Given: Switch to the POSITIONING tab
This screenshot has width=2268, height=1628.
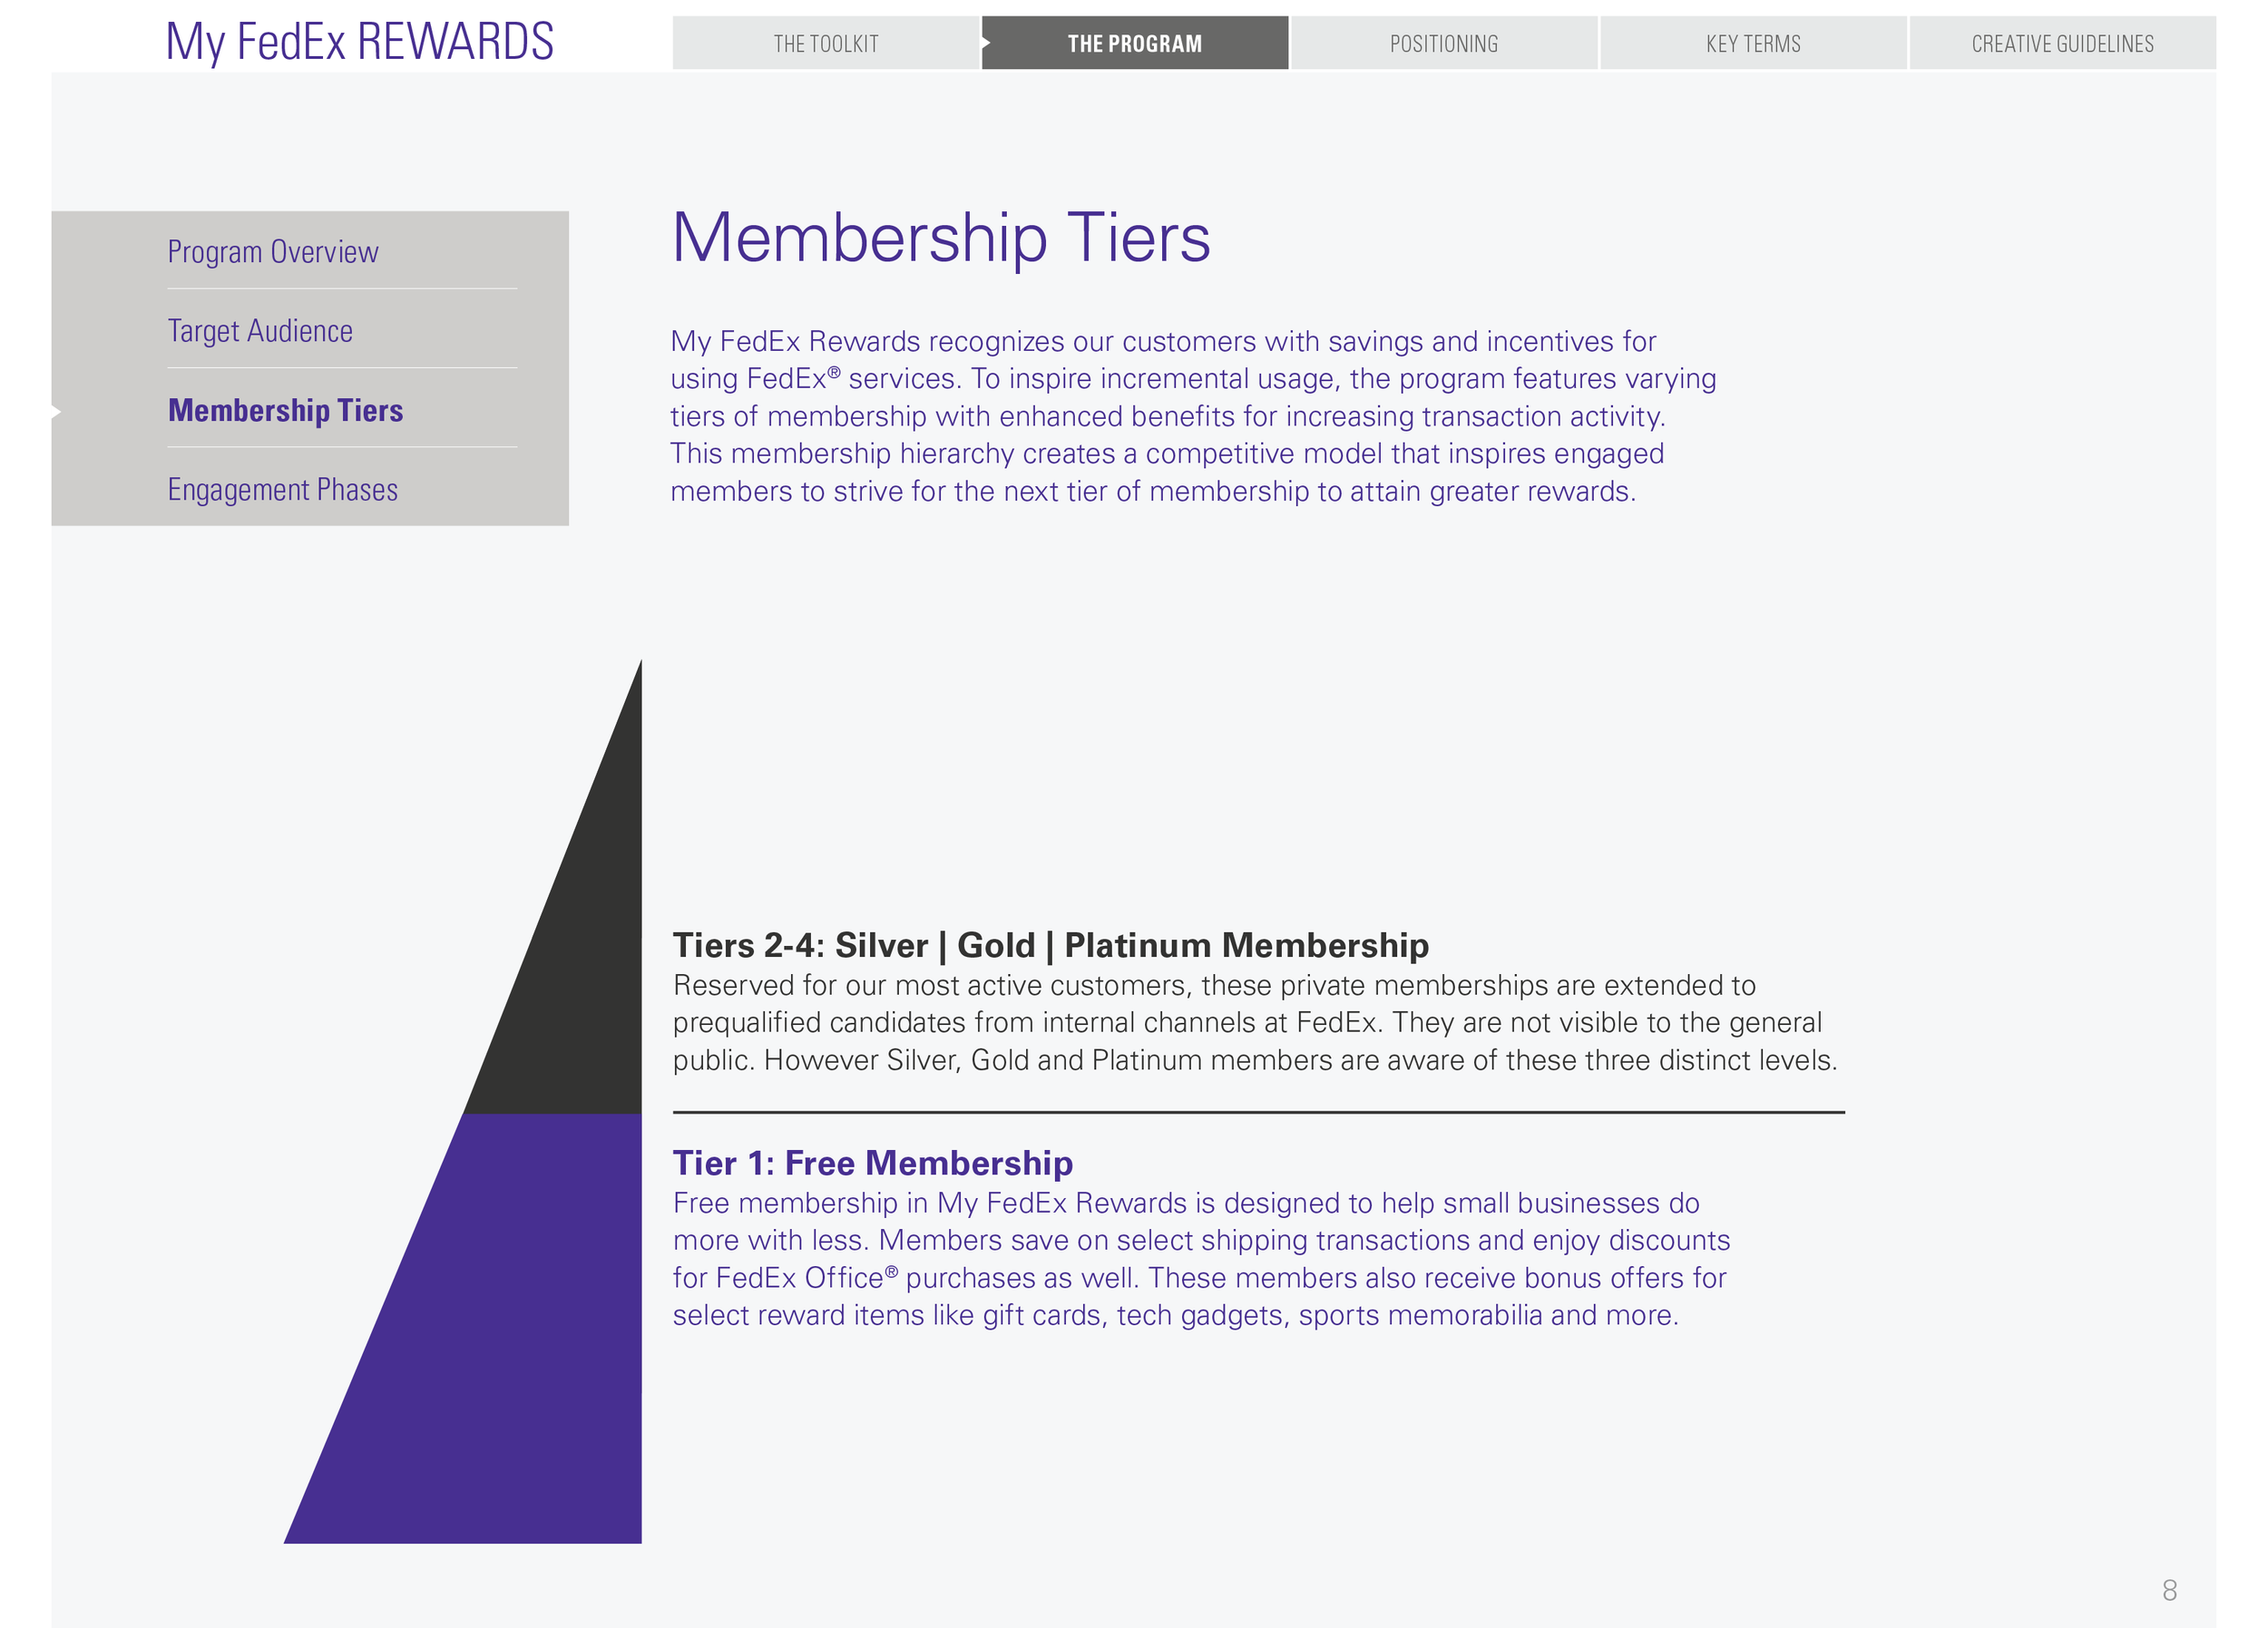Looking at the screenshot, I should pyautogui.click(x=1443, y=43).
